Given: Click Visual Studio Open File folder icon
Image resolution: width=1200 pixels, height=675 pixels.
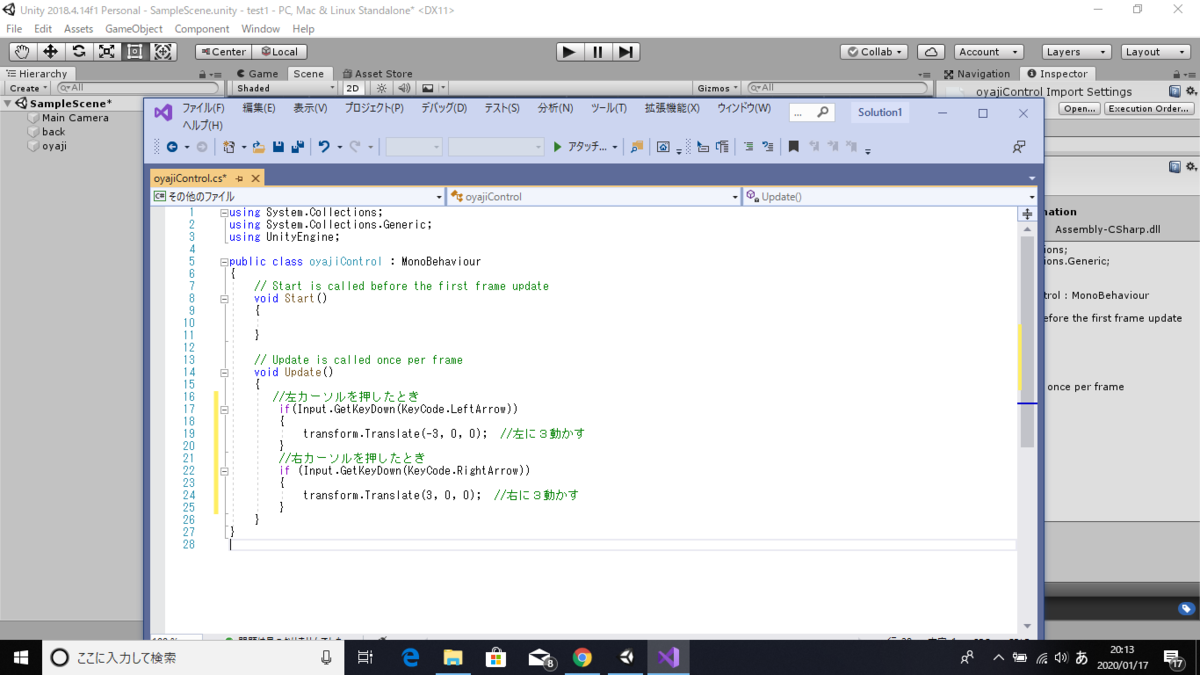Looking at the screenshot, I should [258, 147].
